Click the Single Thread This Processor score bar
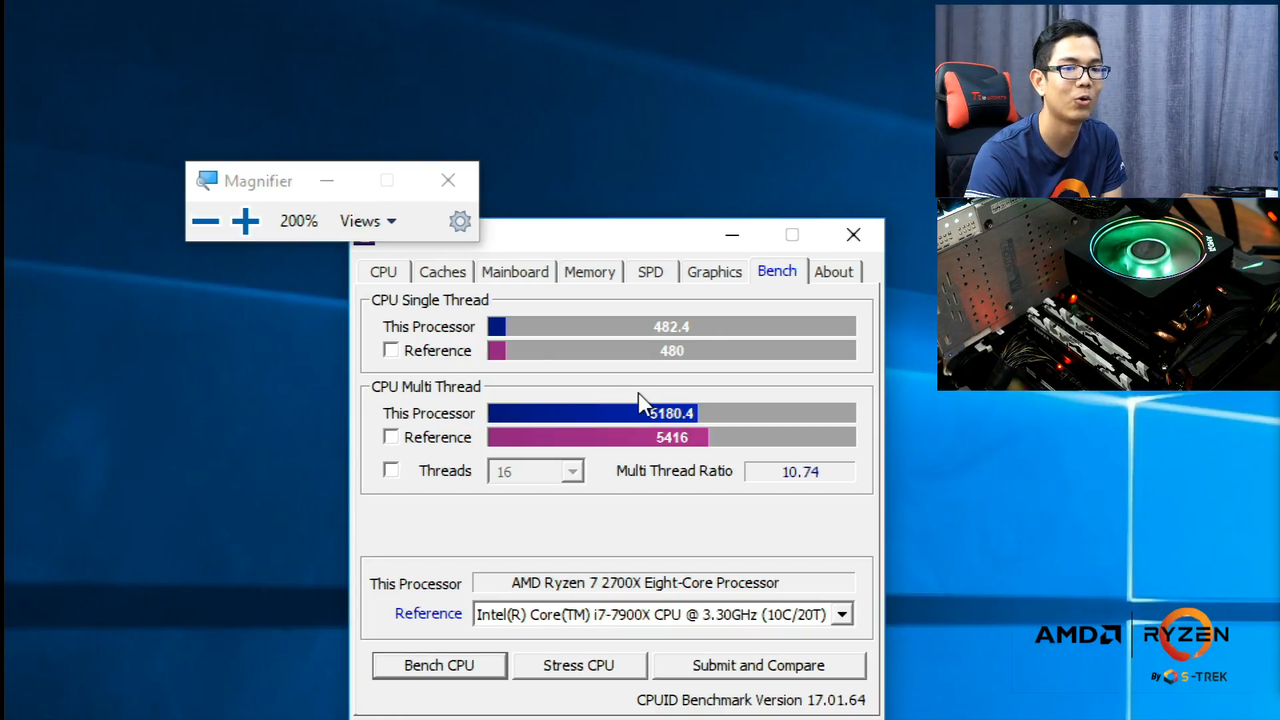 click(671, 327)
